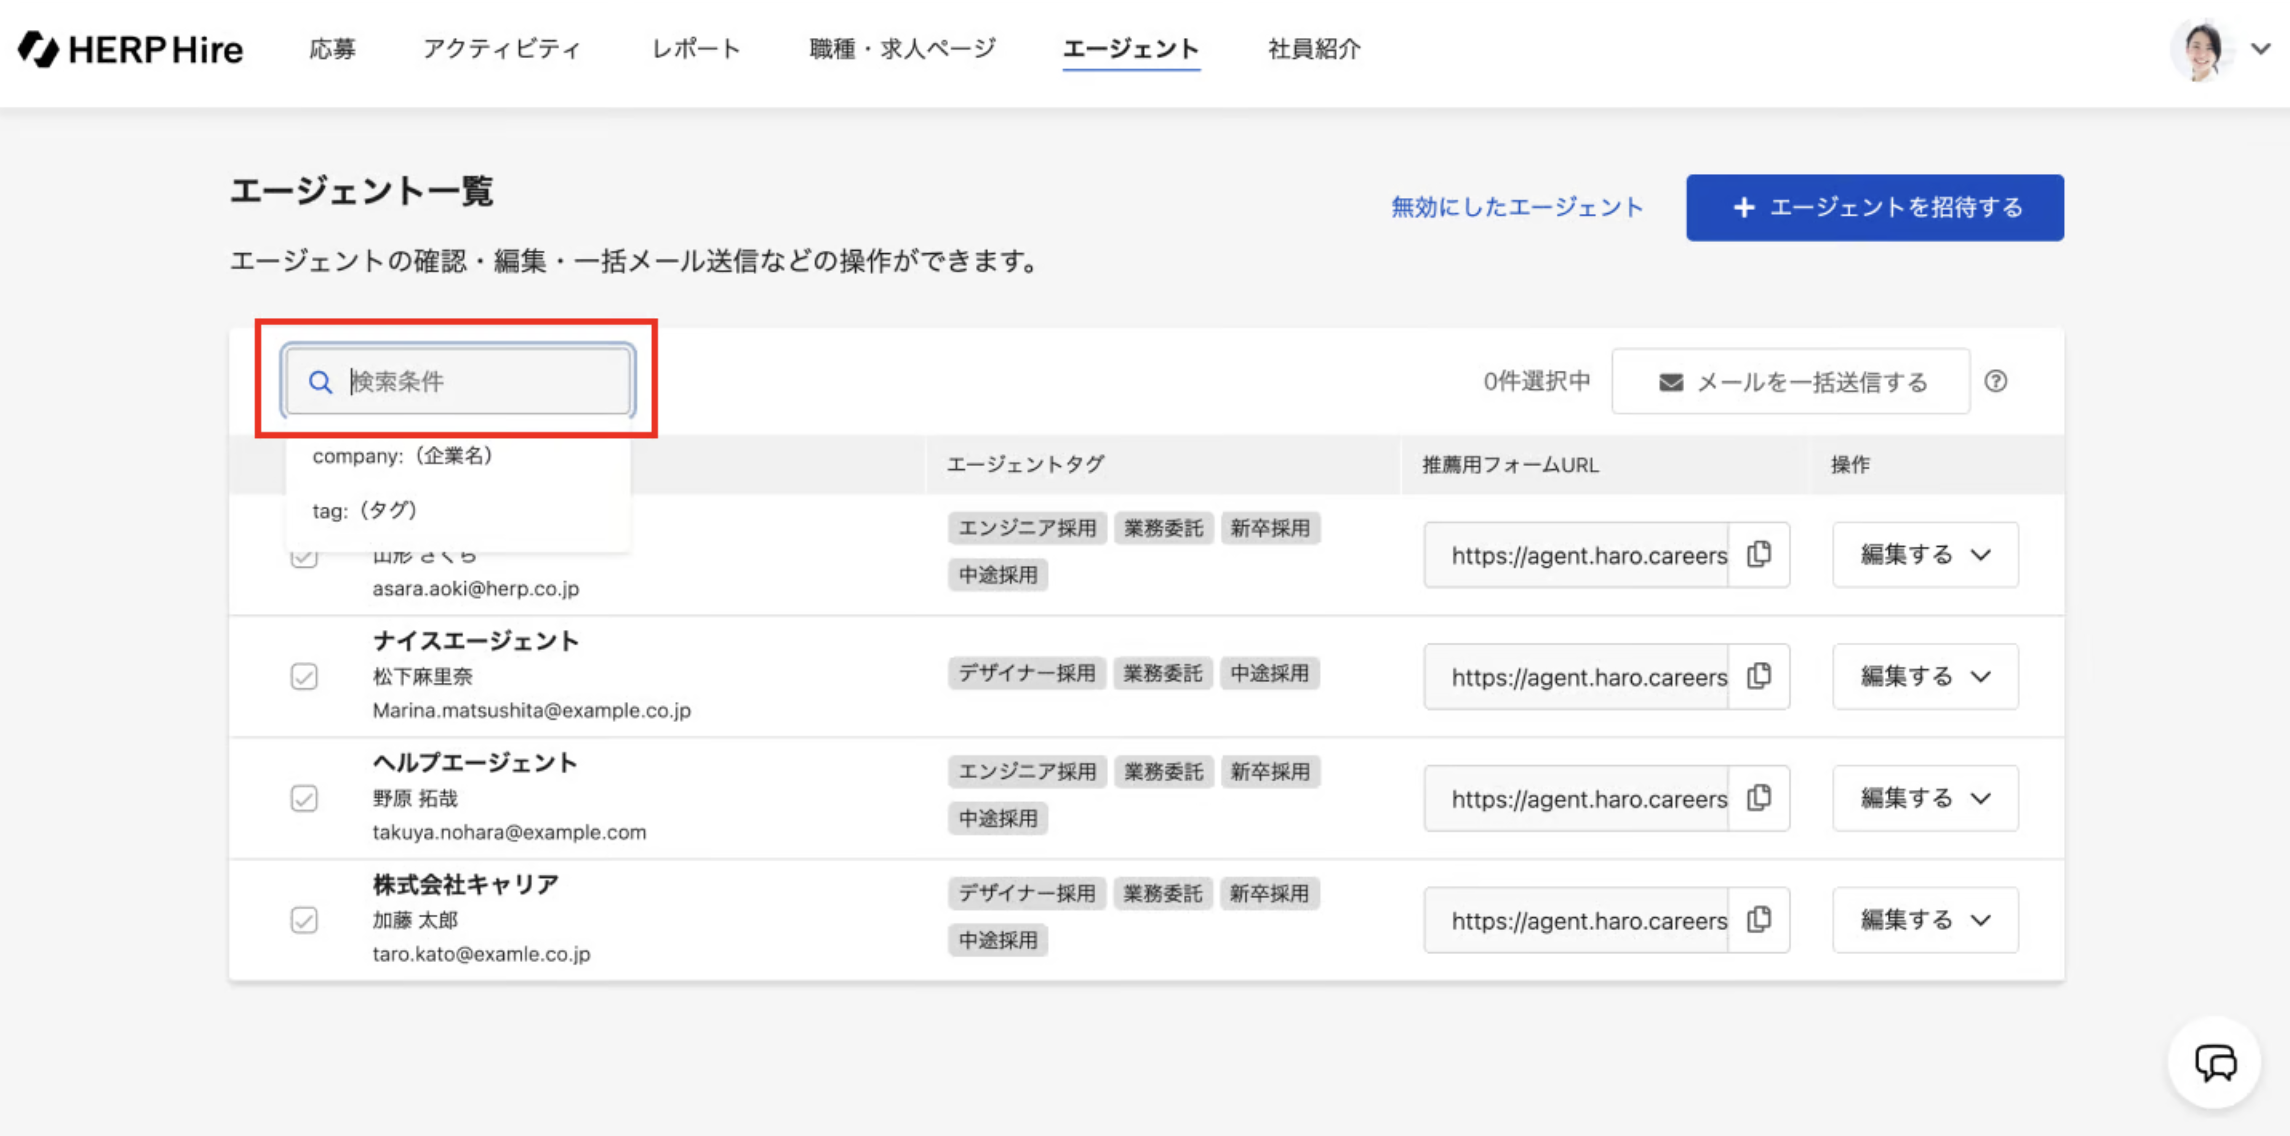Copy the ヘルプエージェント recommendation form URL

1759,798
